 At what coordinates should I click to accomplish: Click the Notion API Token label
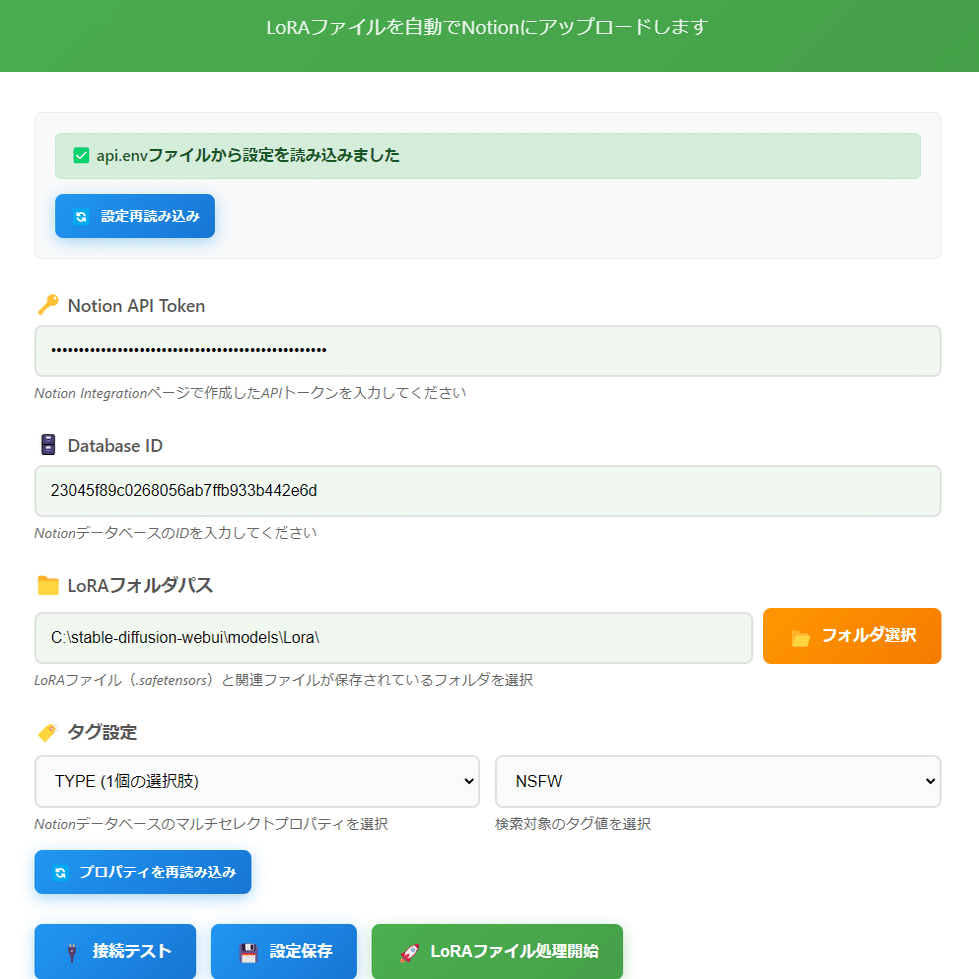tap(136, 306)
